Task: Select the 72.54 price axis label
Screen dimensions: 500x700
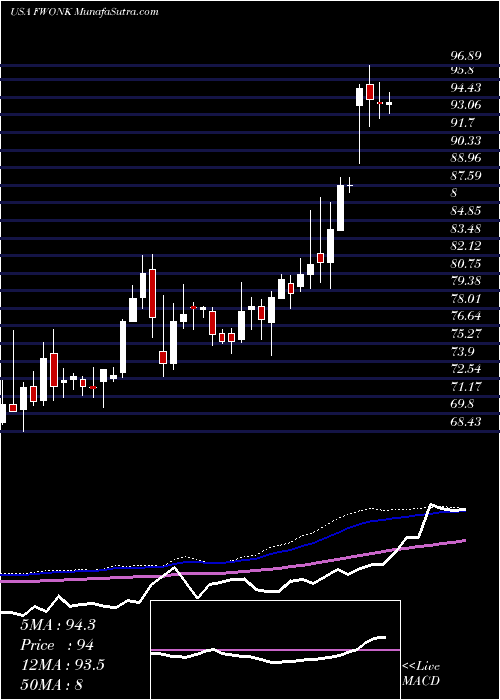Action: coord(466,369)
